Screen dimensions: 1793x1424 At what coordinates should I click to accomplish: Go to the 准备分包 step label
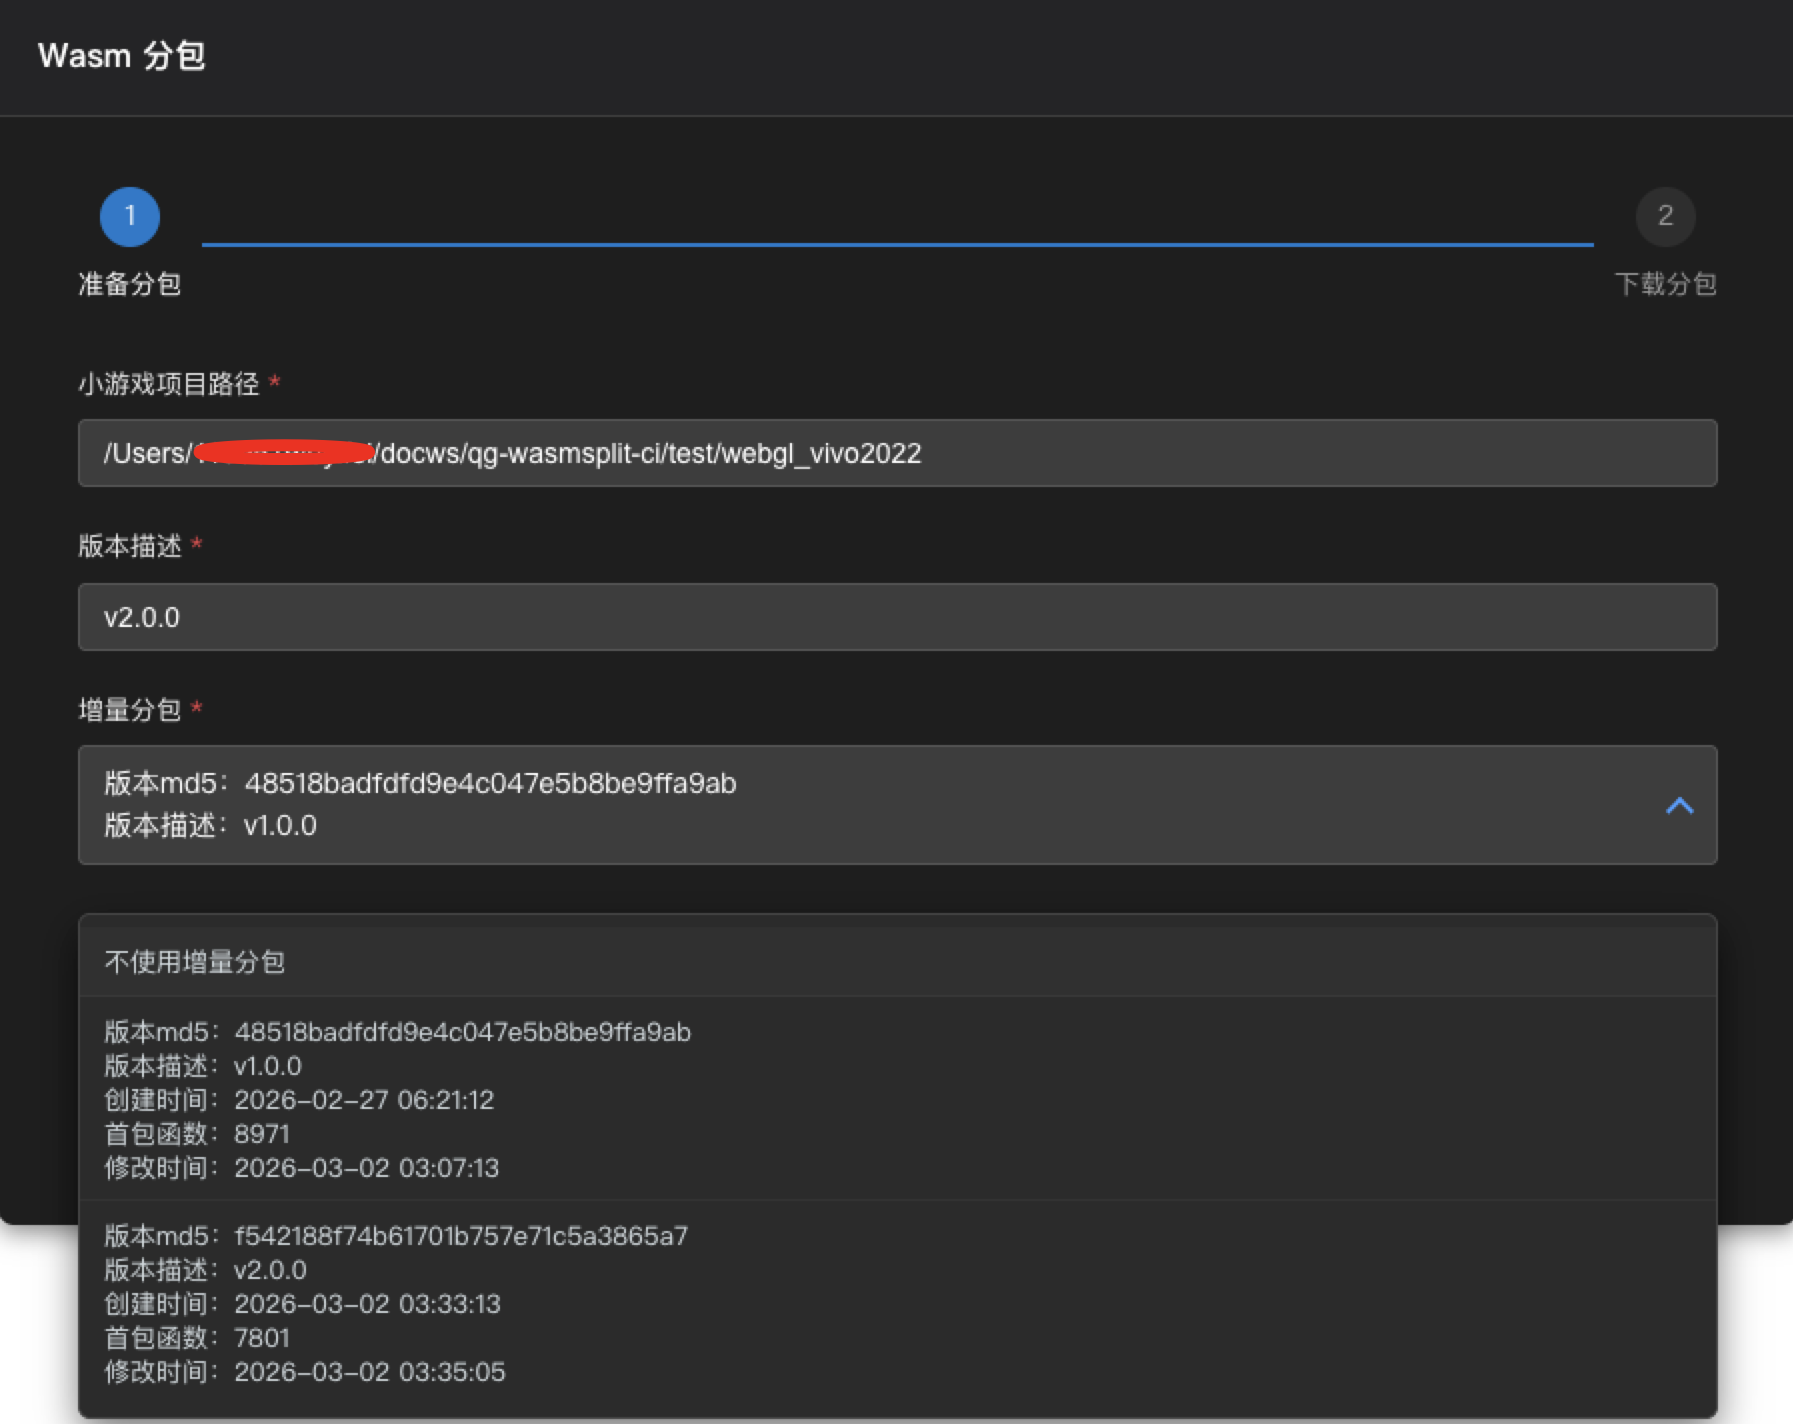click(x=130, y=284)
